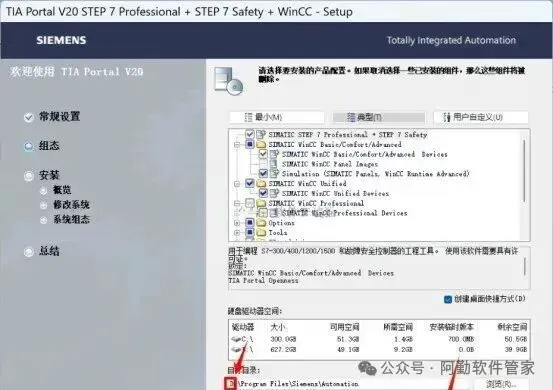553x390 pixels.
Task: Click the SIEMENS logo in the header
Action: 61,40
